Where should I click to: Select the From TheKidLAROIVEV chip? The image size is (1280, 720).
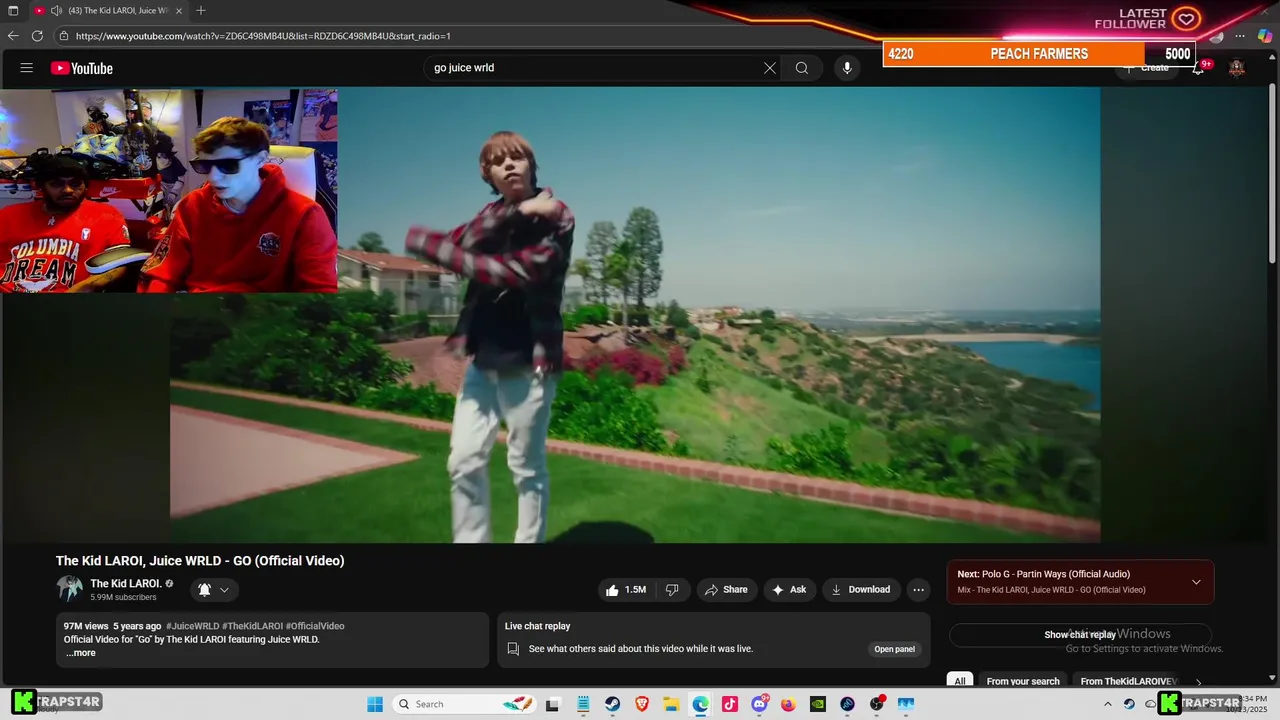point(1129,682)
